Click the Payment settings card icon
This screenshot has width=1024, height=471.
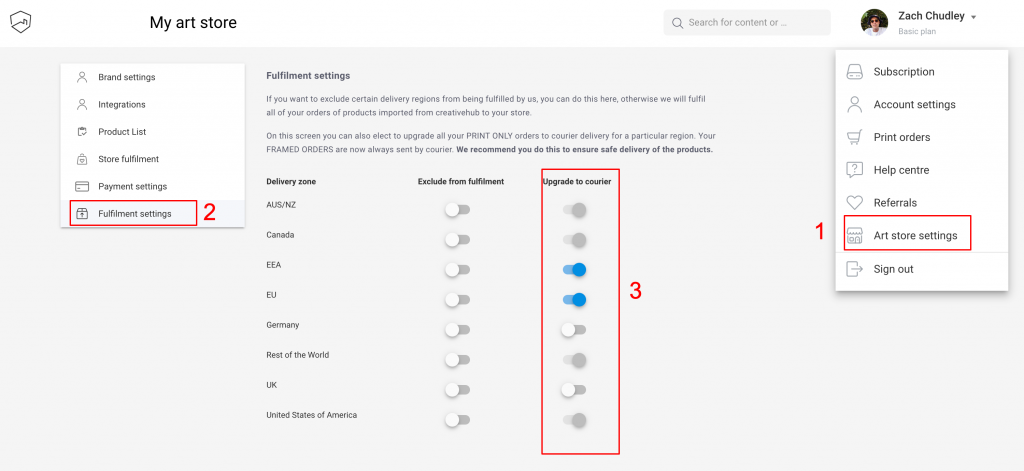coord(82,186)
